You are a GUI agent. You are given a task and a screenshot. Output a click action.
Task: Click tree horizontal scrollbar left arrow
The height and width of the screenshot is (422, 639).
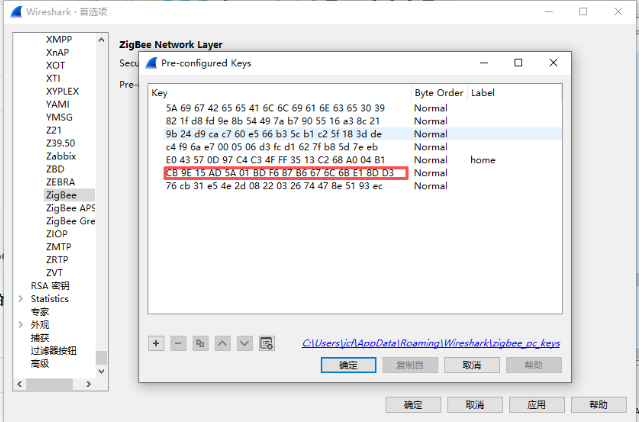[x=19, y=384]
